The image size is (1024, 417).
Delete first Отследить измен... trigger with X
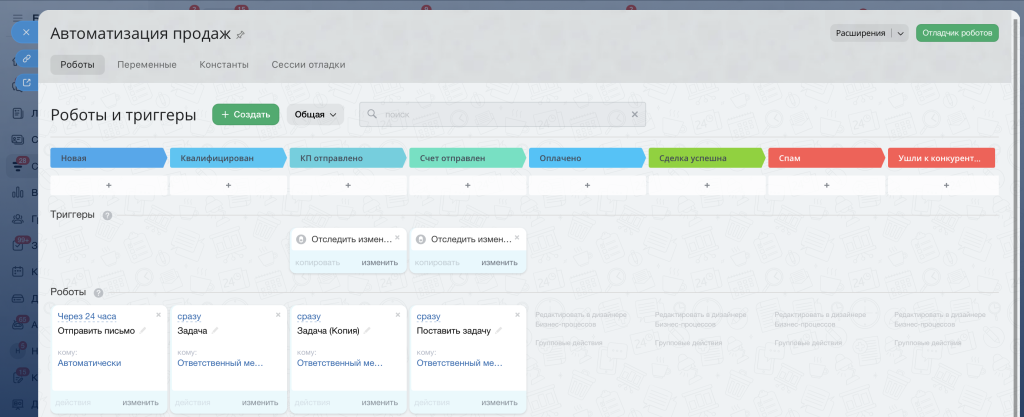click(x=398, y=238)
